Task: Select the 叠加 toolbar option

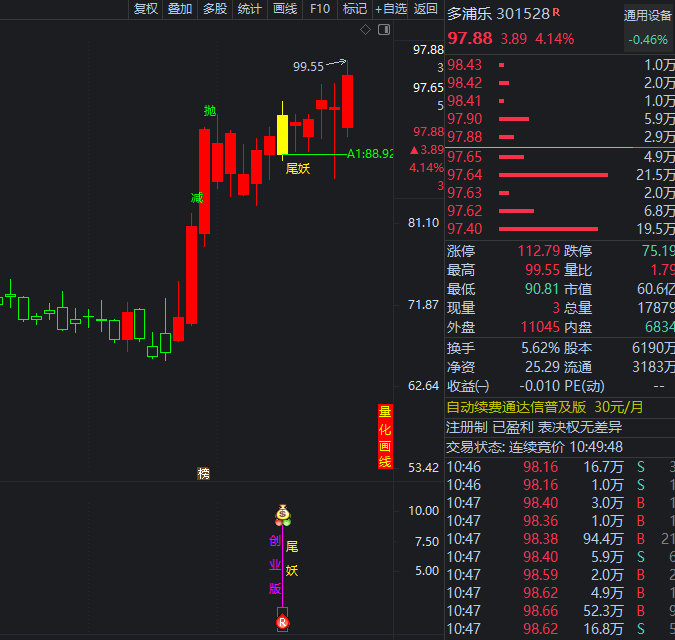Action: [x=180, y=9]
